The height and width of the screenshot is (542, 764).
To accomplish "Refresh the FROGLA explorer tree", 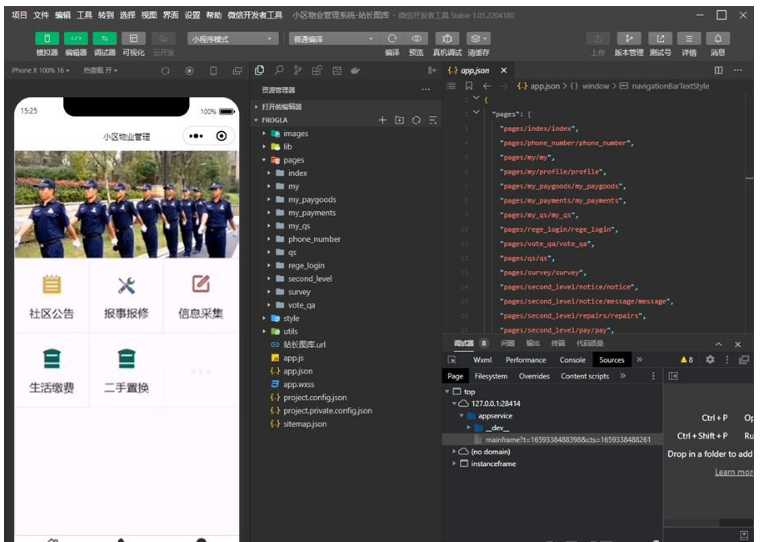I will click(416, 120).
